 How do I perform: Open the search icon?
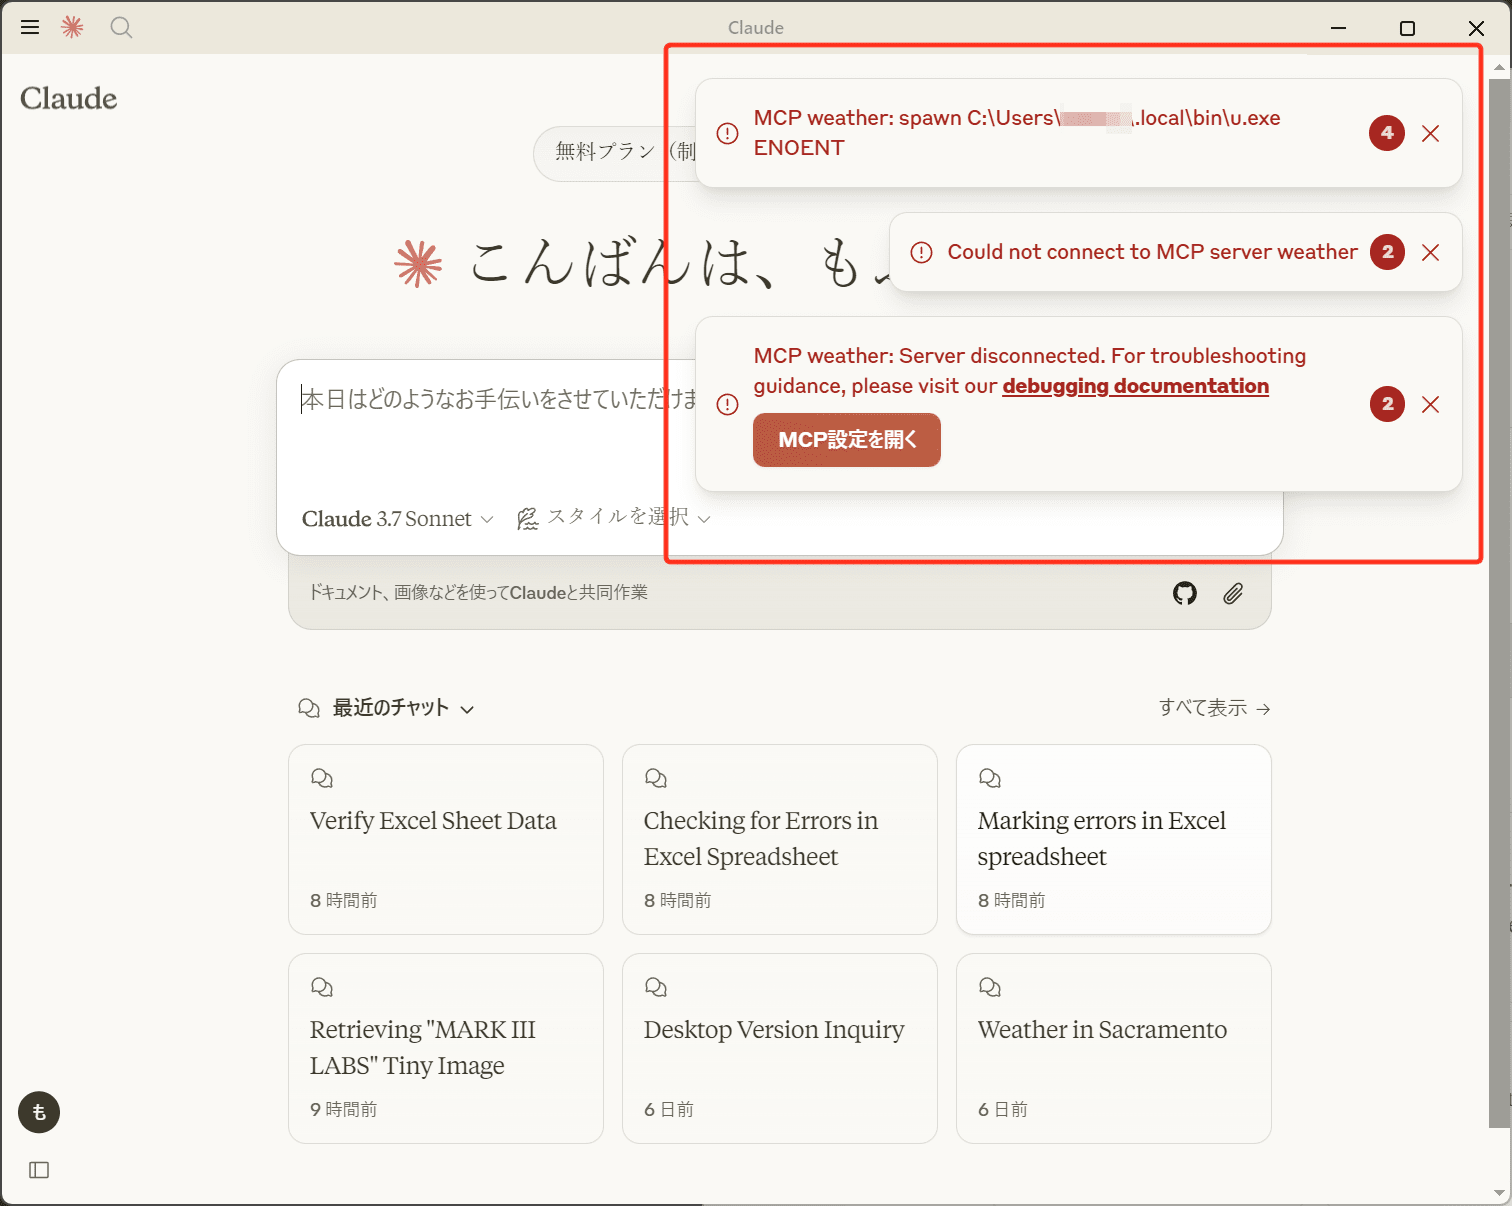click(x=121, y=28)
